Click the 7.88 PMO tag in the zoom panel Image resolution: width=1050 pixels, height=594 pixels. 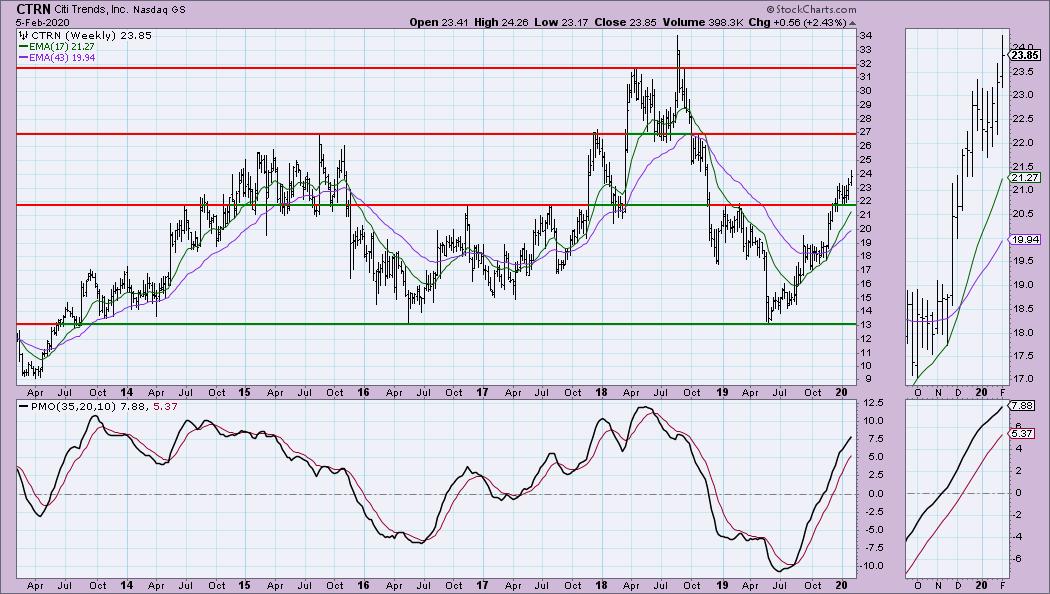pyautogui.click(x=1023, y=406)
